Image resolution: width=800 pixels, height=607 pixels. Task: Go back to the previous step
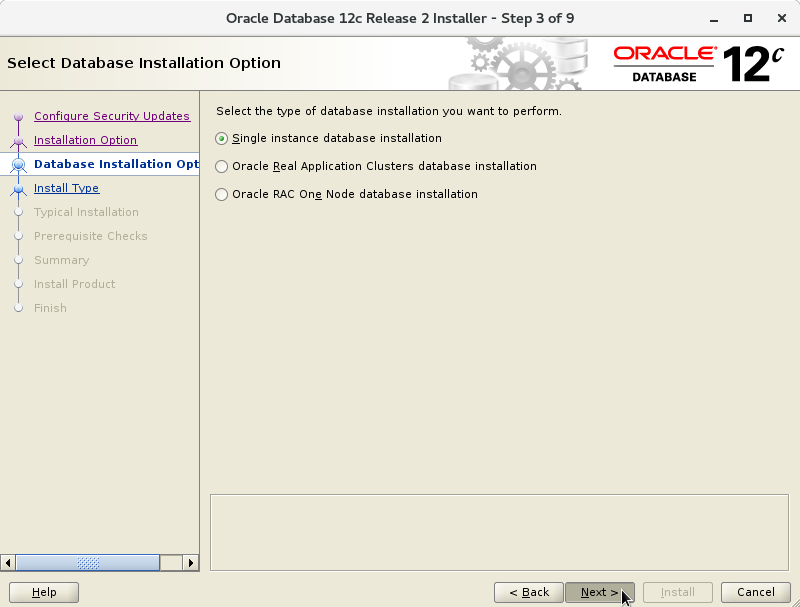click(x=528, y=592)
